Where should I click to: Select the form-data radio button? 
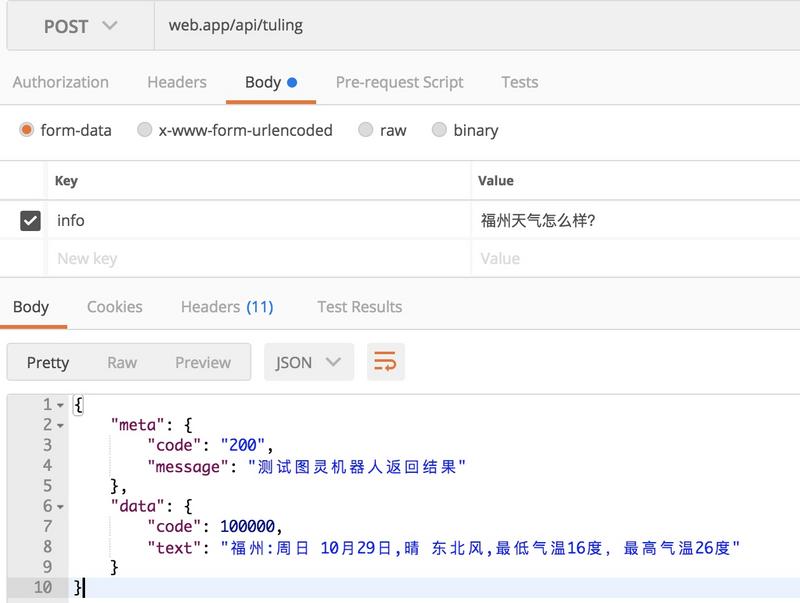[26, 130]
